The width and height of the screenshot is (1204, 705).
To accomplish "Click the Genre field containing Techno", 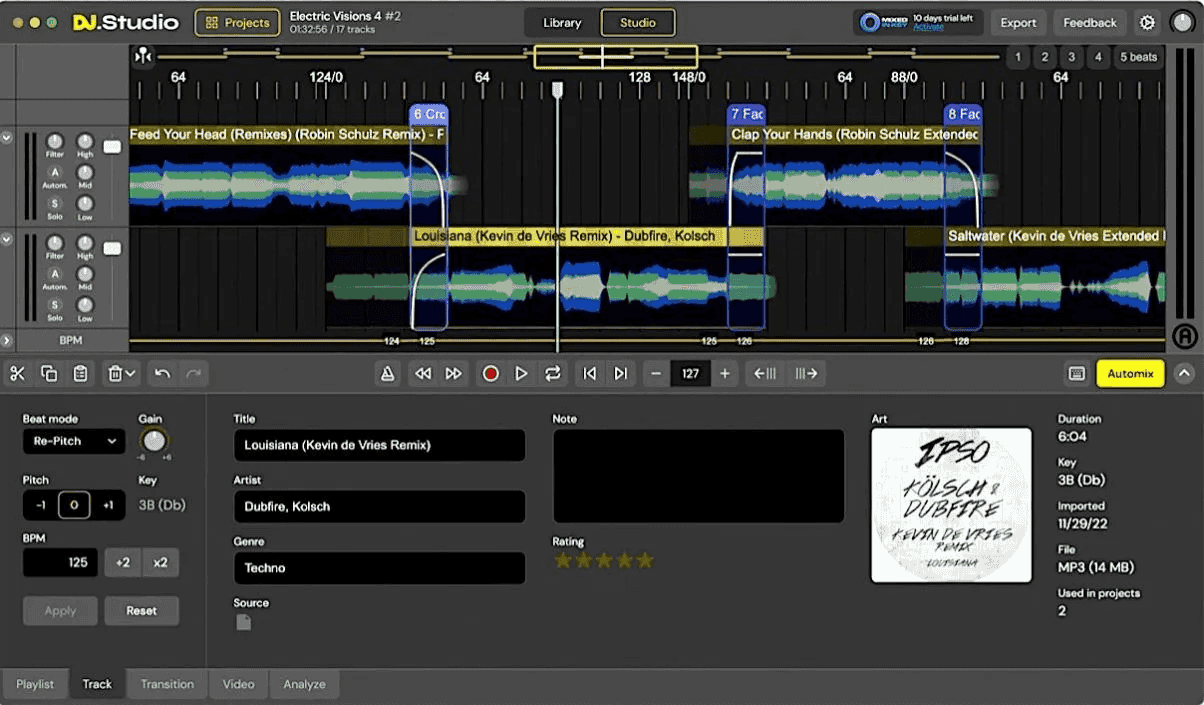I will (379, 568).
